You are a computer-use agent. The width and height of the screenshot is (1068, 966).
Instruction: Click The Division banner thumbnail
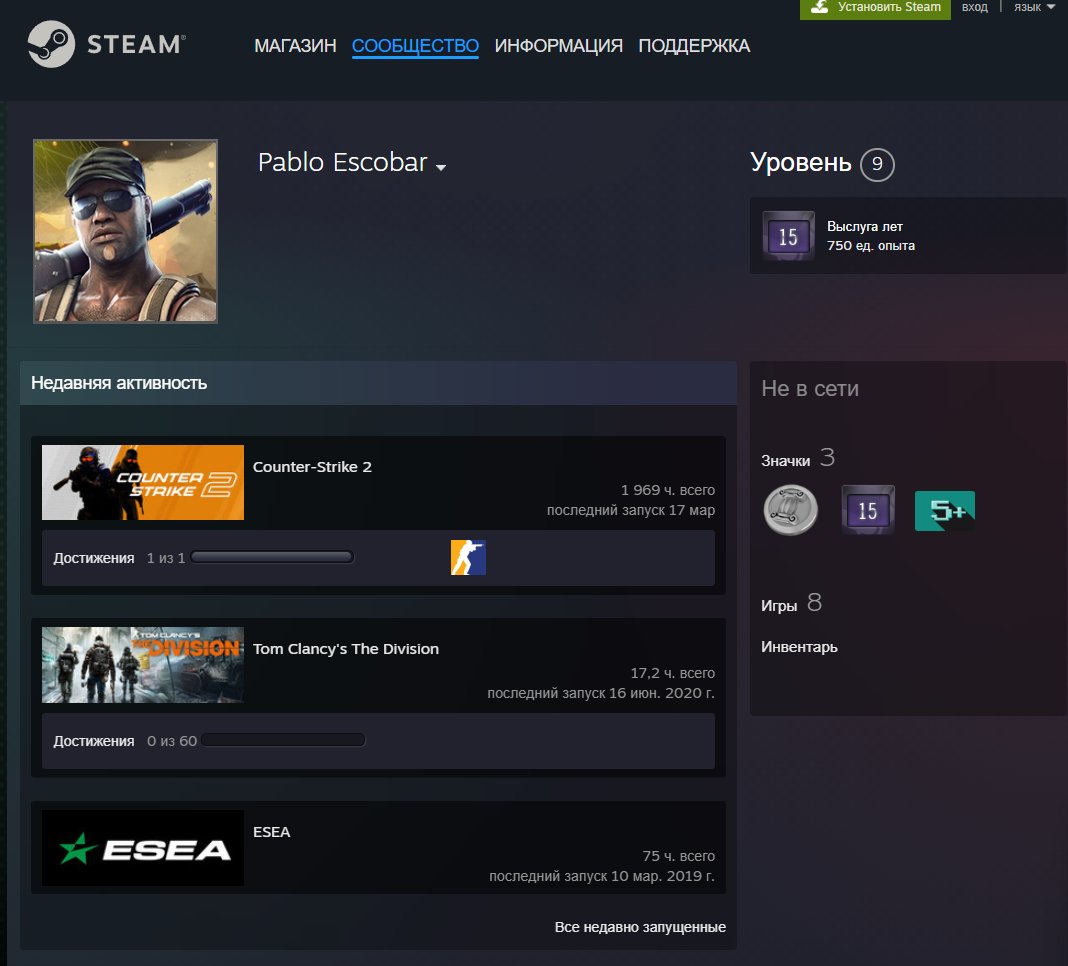click(143, 665)
